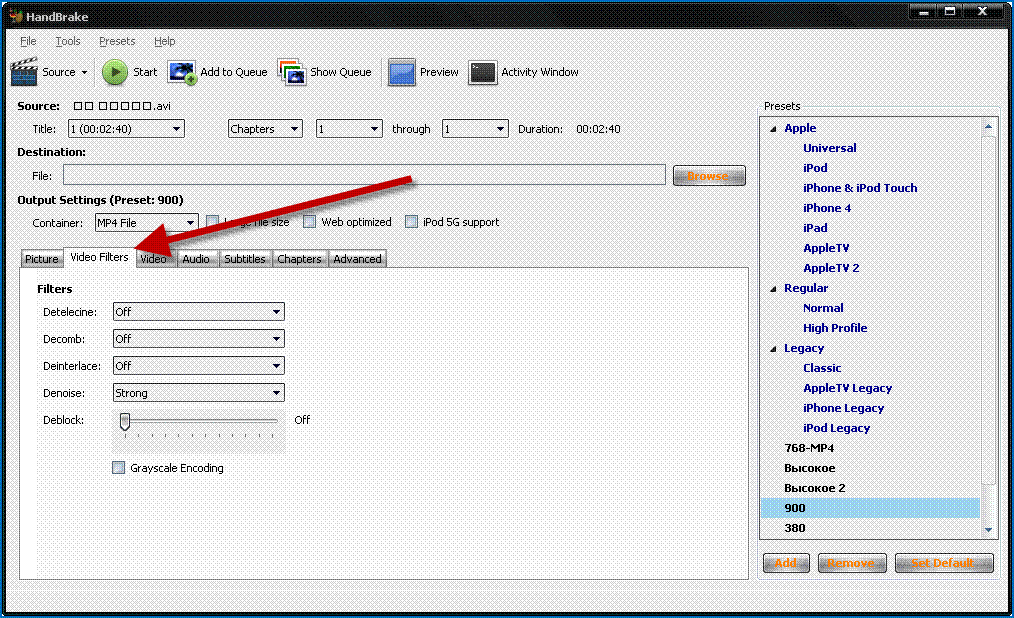
Task: Open the Deinterlace dropdown
Action: point(199,366)
